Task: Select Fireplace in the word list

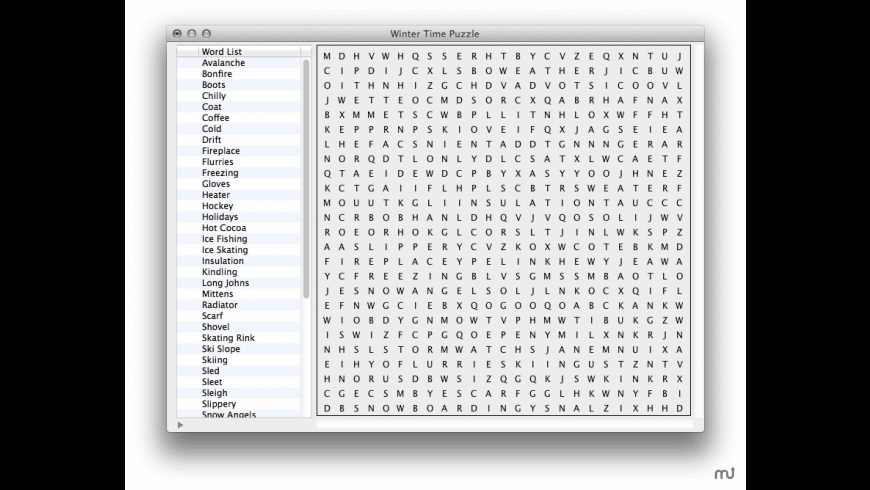Action: coord(239,151)
